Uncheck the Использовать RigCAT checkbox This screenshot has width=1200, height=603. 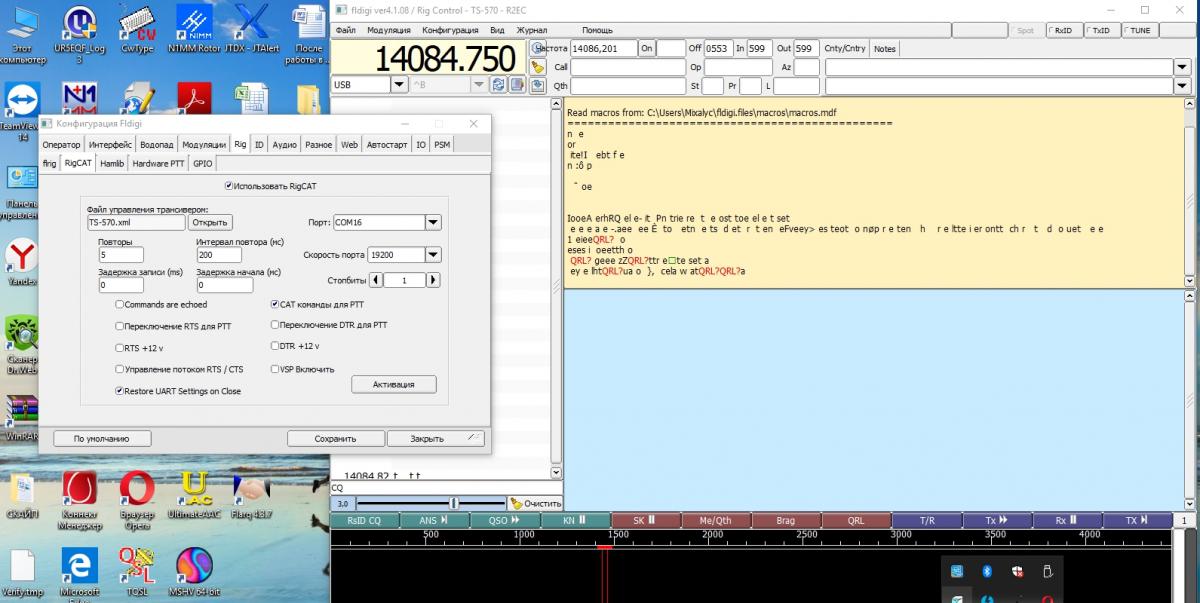tap(230, 185)
